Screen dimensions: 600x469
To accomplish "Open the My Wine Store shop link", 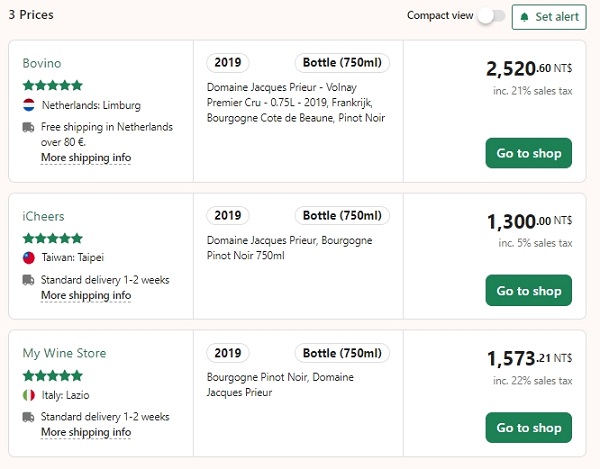I will pos(64,353).
